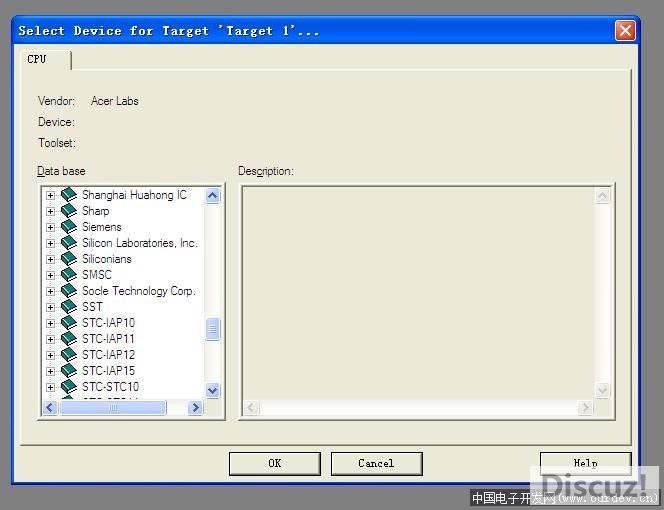Click the database list vertical scroll thumb
The width and height of the screenshot is (664, 510).
coord(213,329)
